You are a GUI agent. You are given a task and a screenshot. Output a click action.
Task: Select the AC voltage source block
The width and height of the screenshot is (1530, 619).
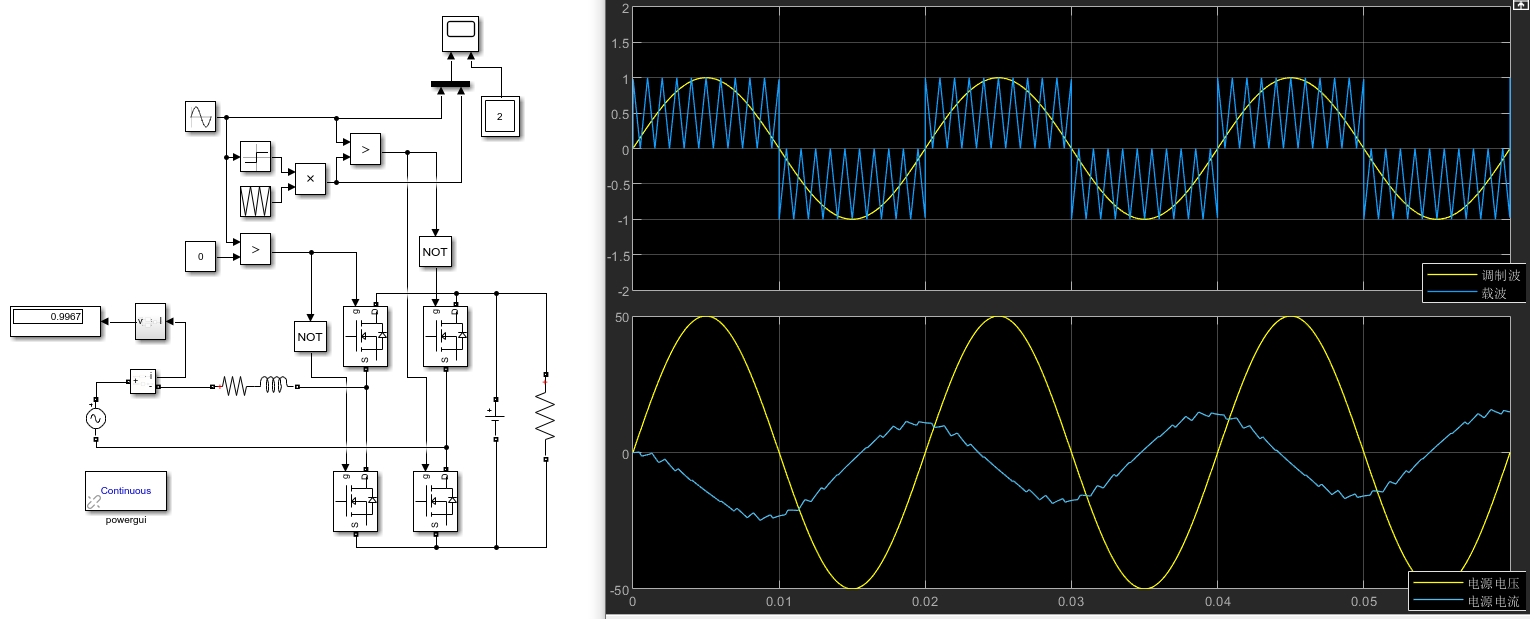[94, 418]
